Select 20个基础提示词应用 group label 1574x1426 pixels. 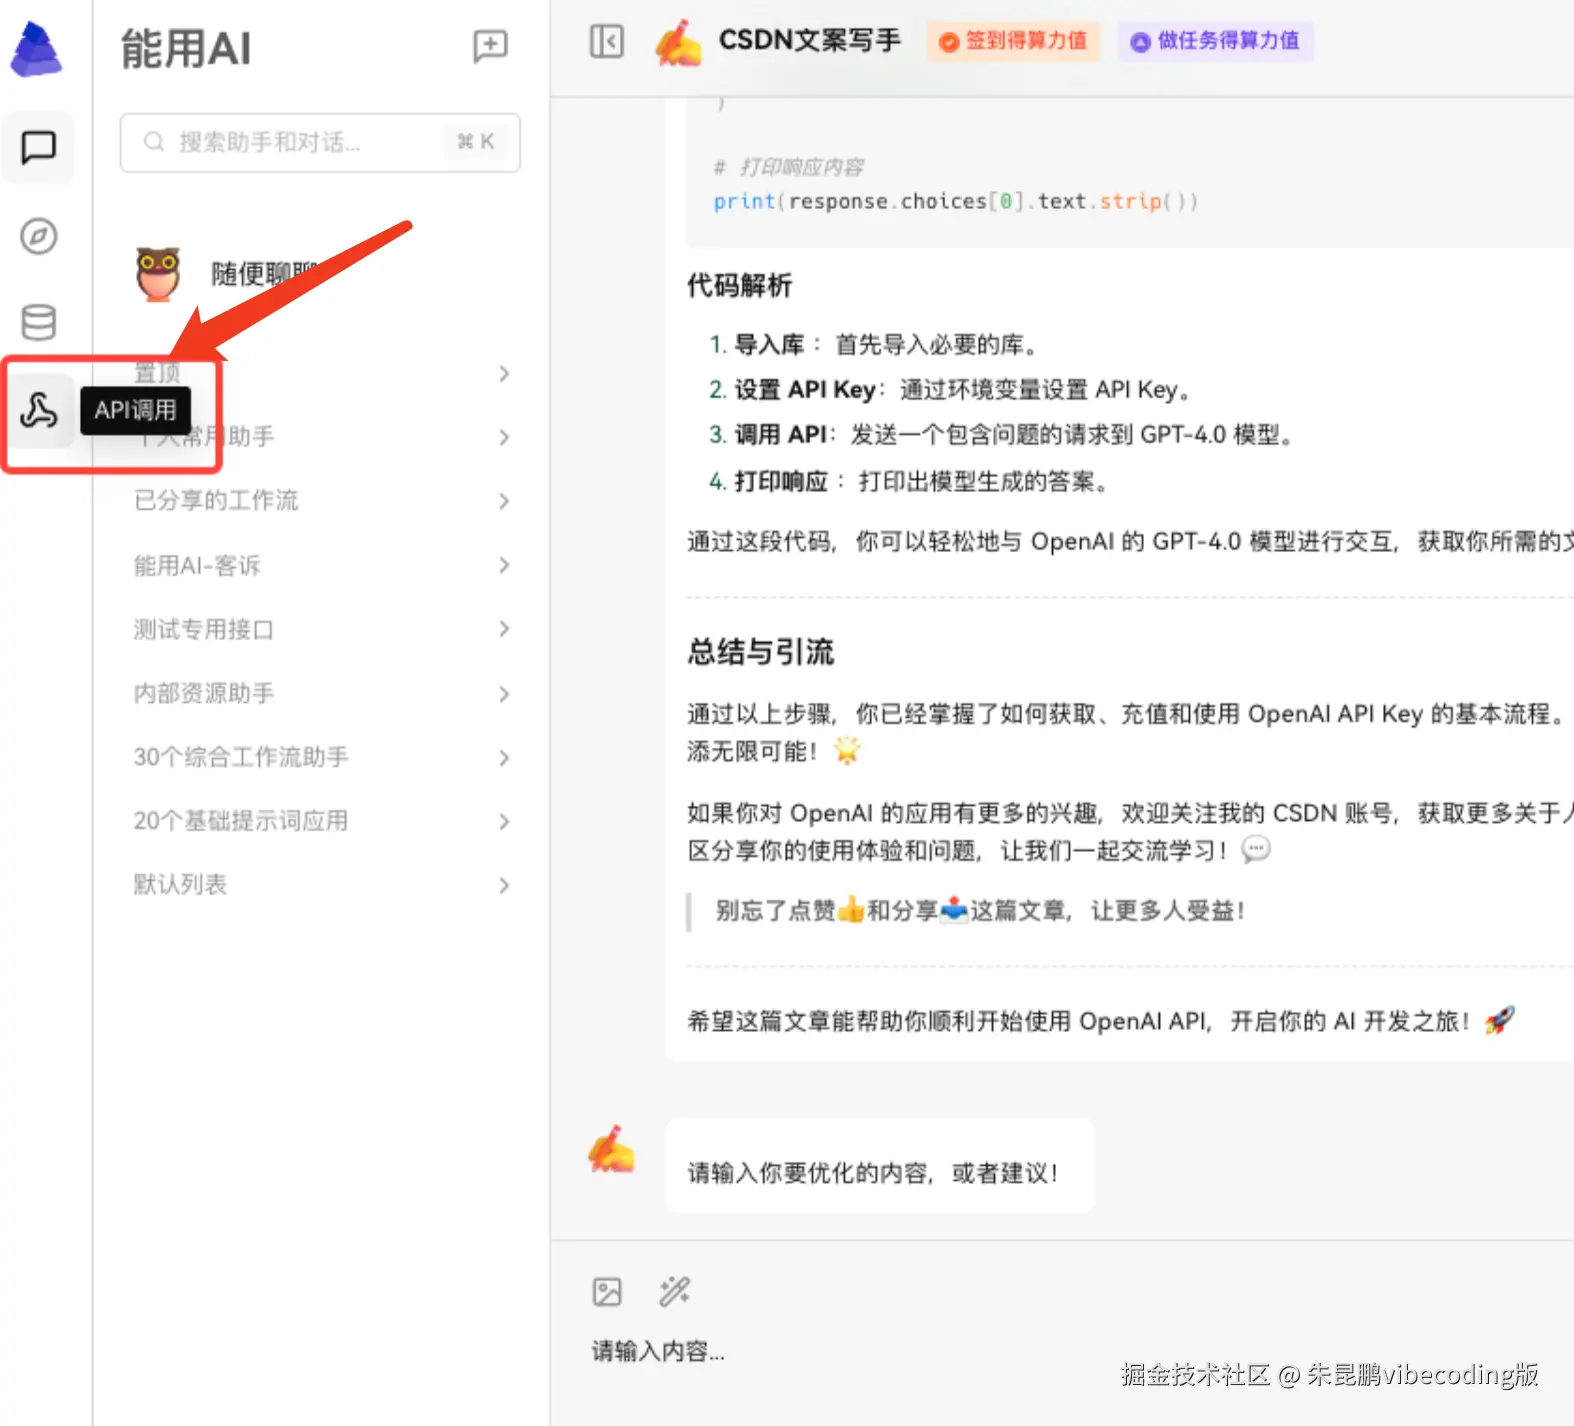tap(241, 821)
